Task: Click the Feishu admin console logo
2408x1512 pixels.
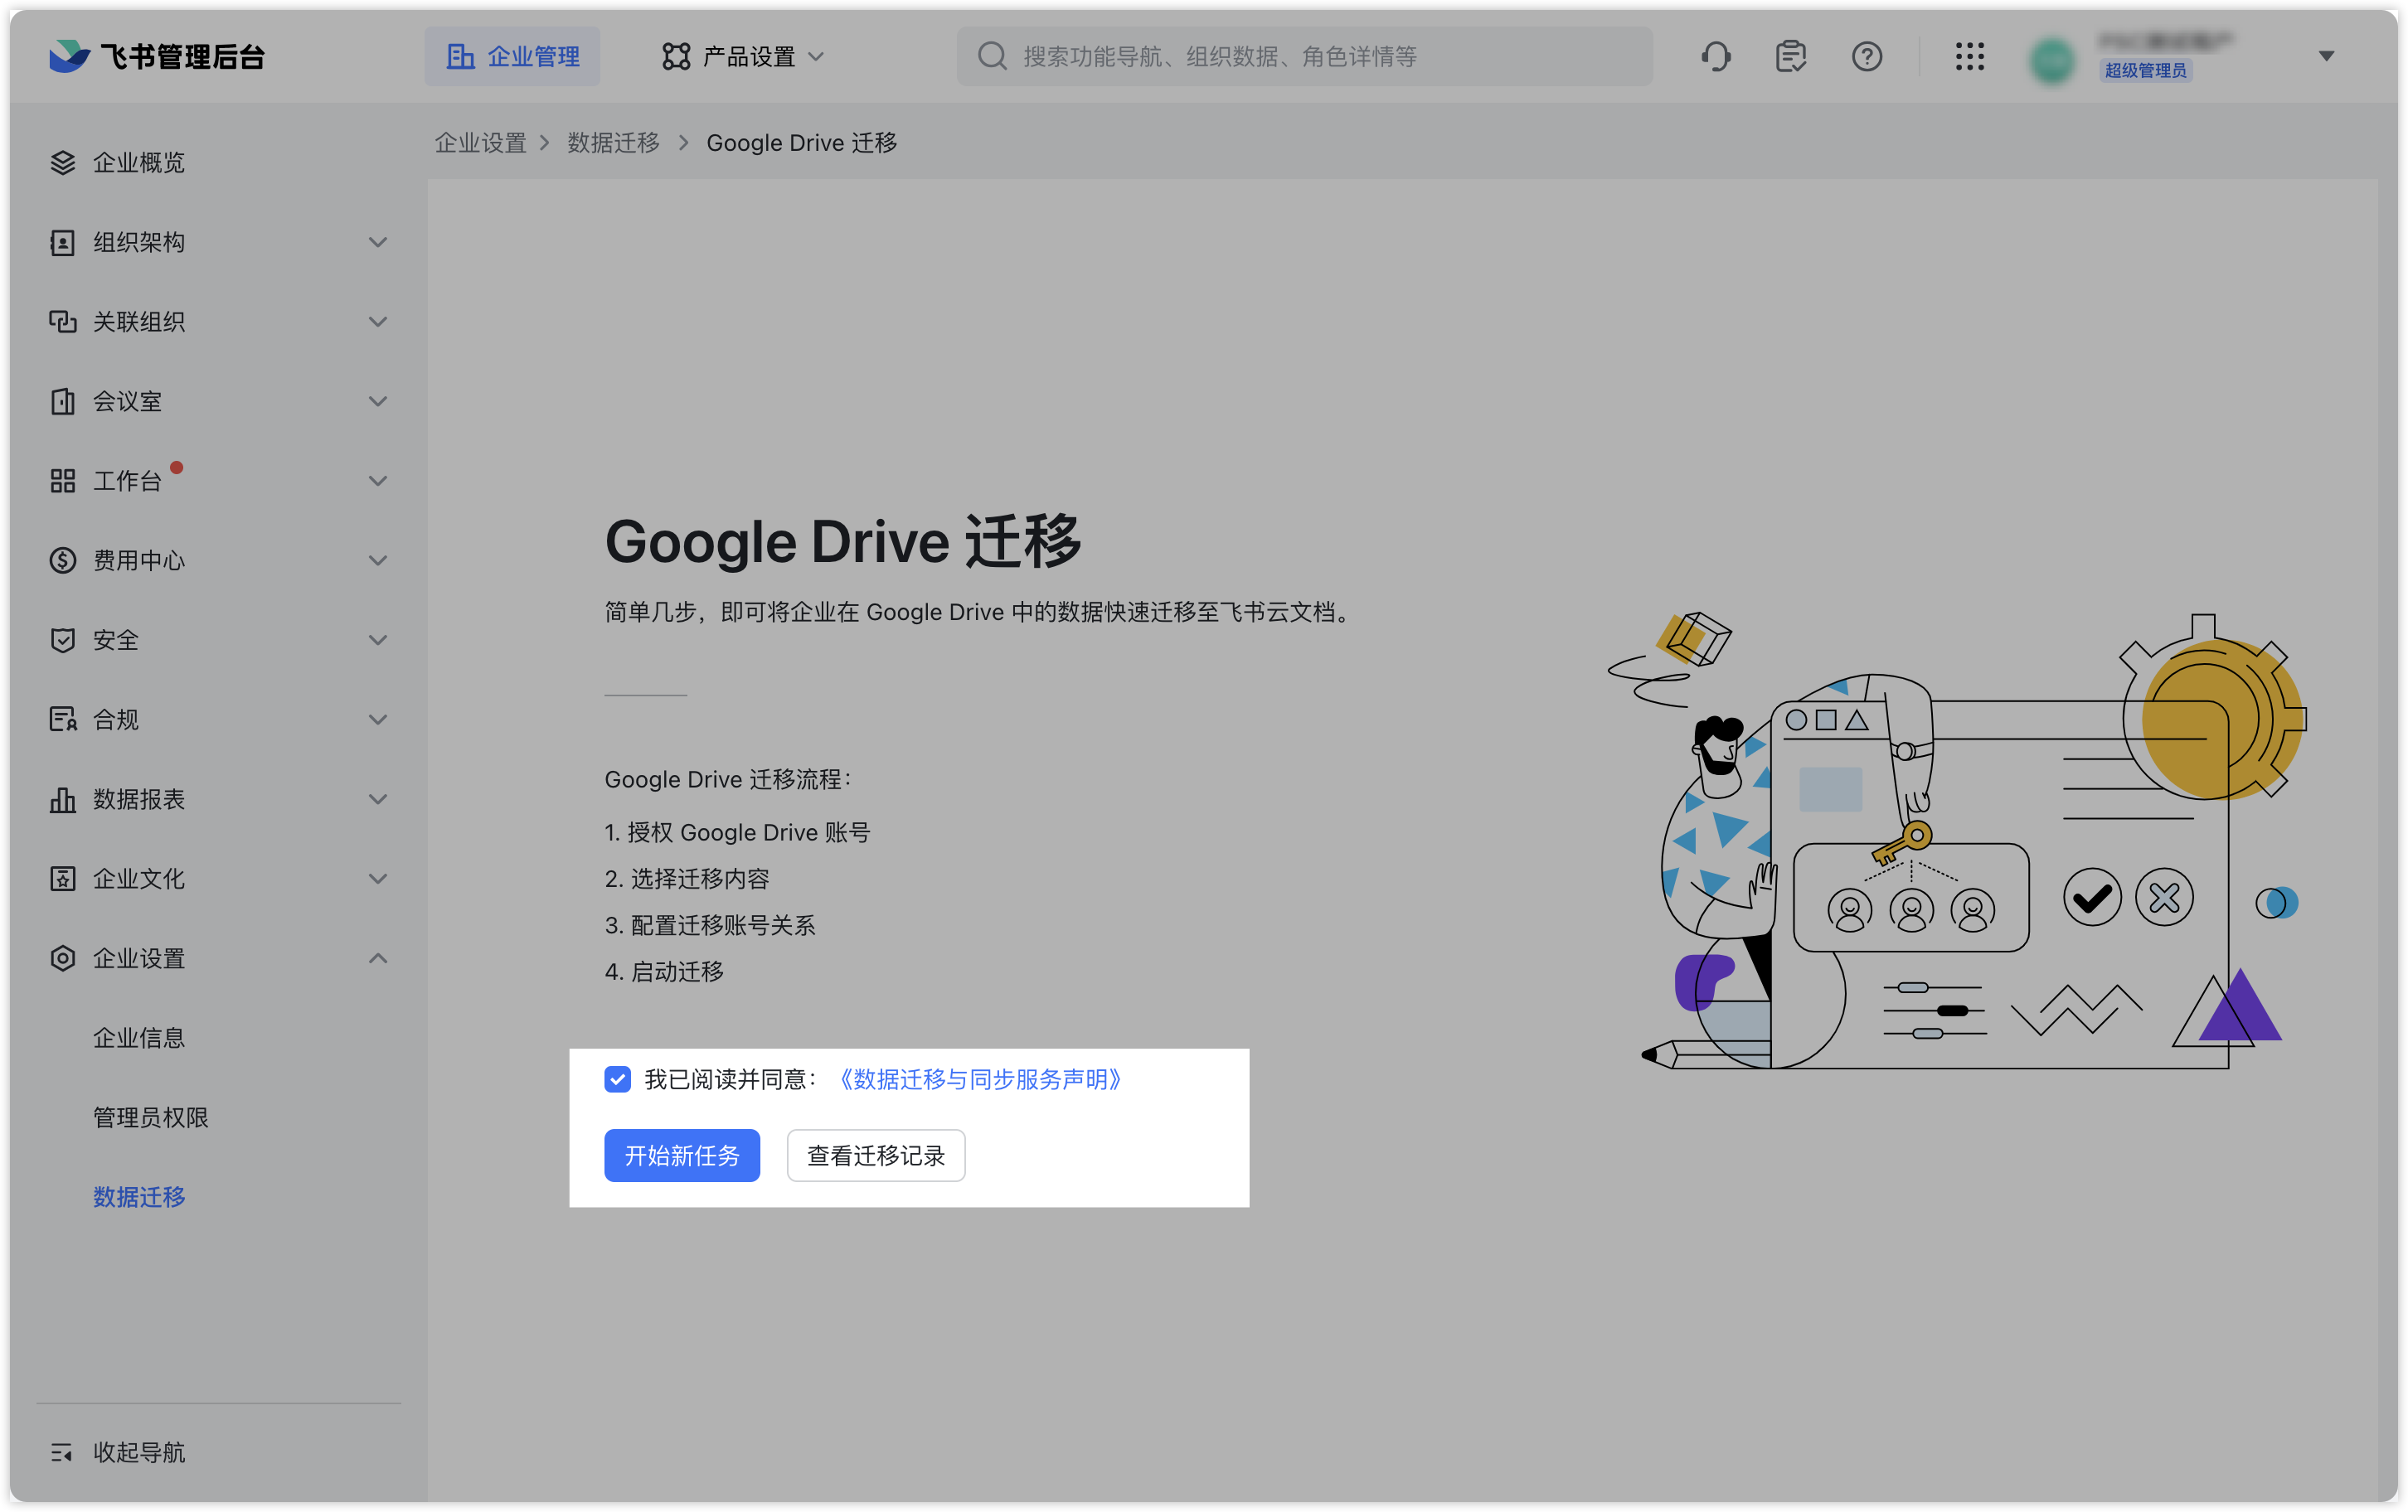Action: click(156, 56)
